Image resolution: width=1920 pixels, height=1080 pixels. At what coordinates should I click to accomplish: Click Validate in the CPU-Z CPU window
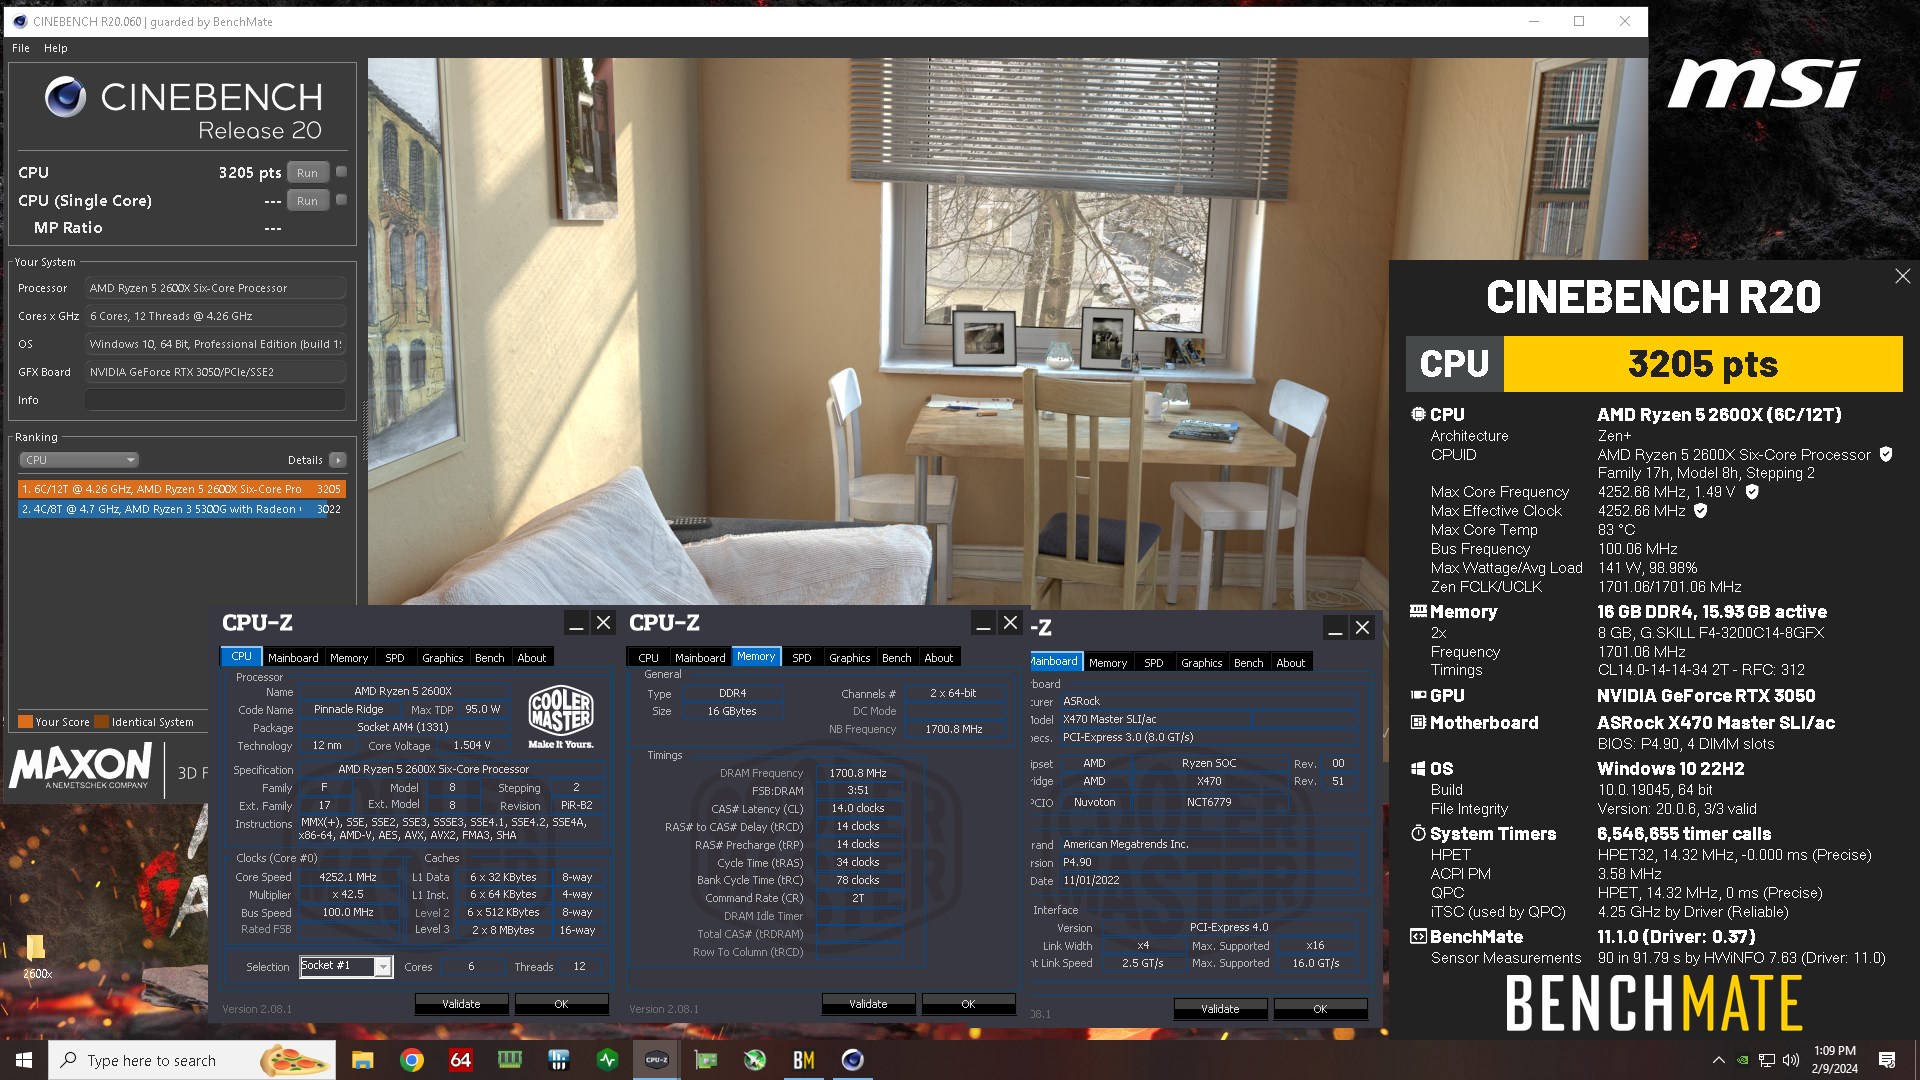(x=462, y=1004)
